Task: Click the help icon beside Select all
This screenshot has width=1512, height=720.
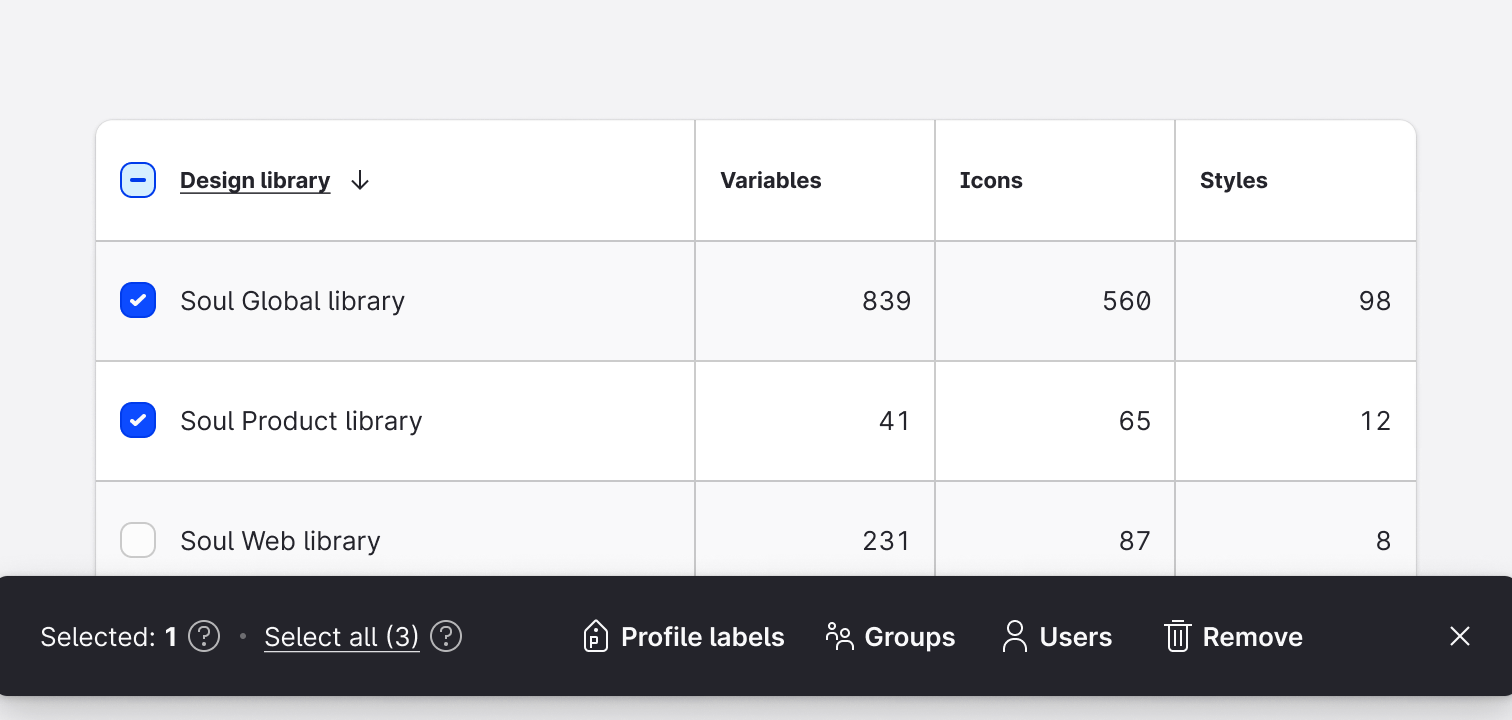Action: coord(447,636)
